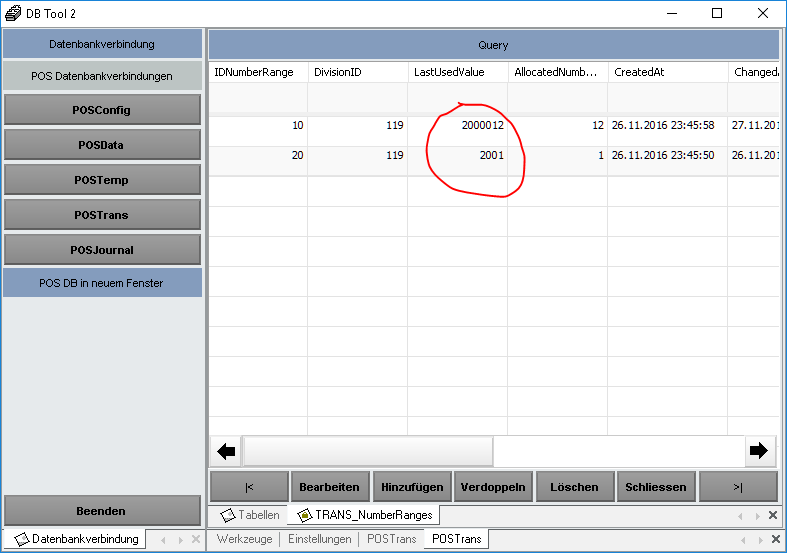This screenshot has width=787, height=553.
Task: Click filter field under IDNumberRange
Action: point(258,98)
